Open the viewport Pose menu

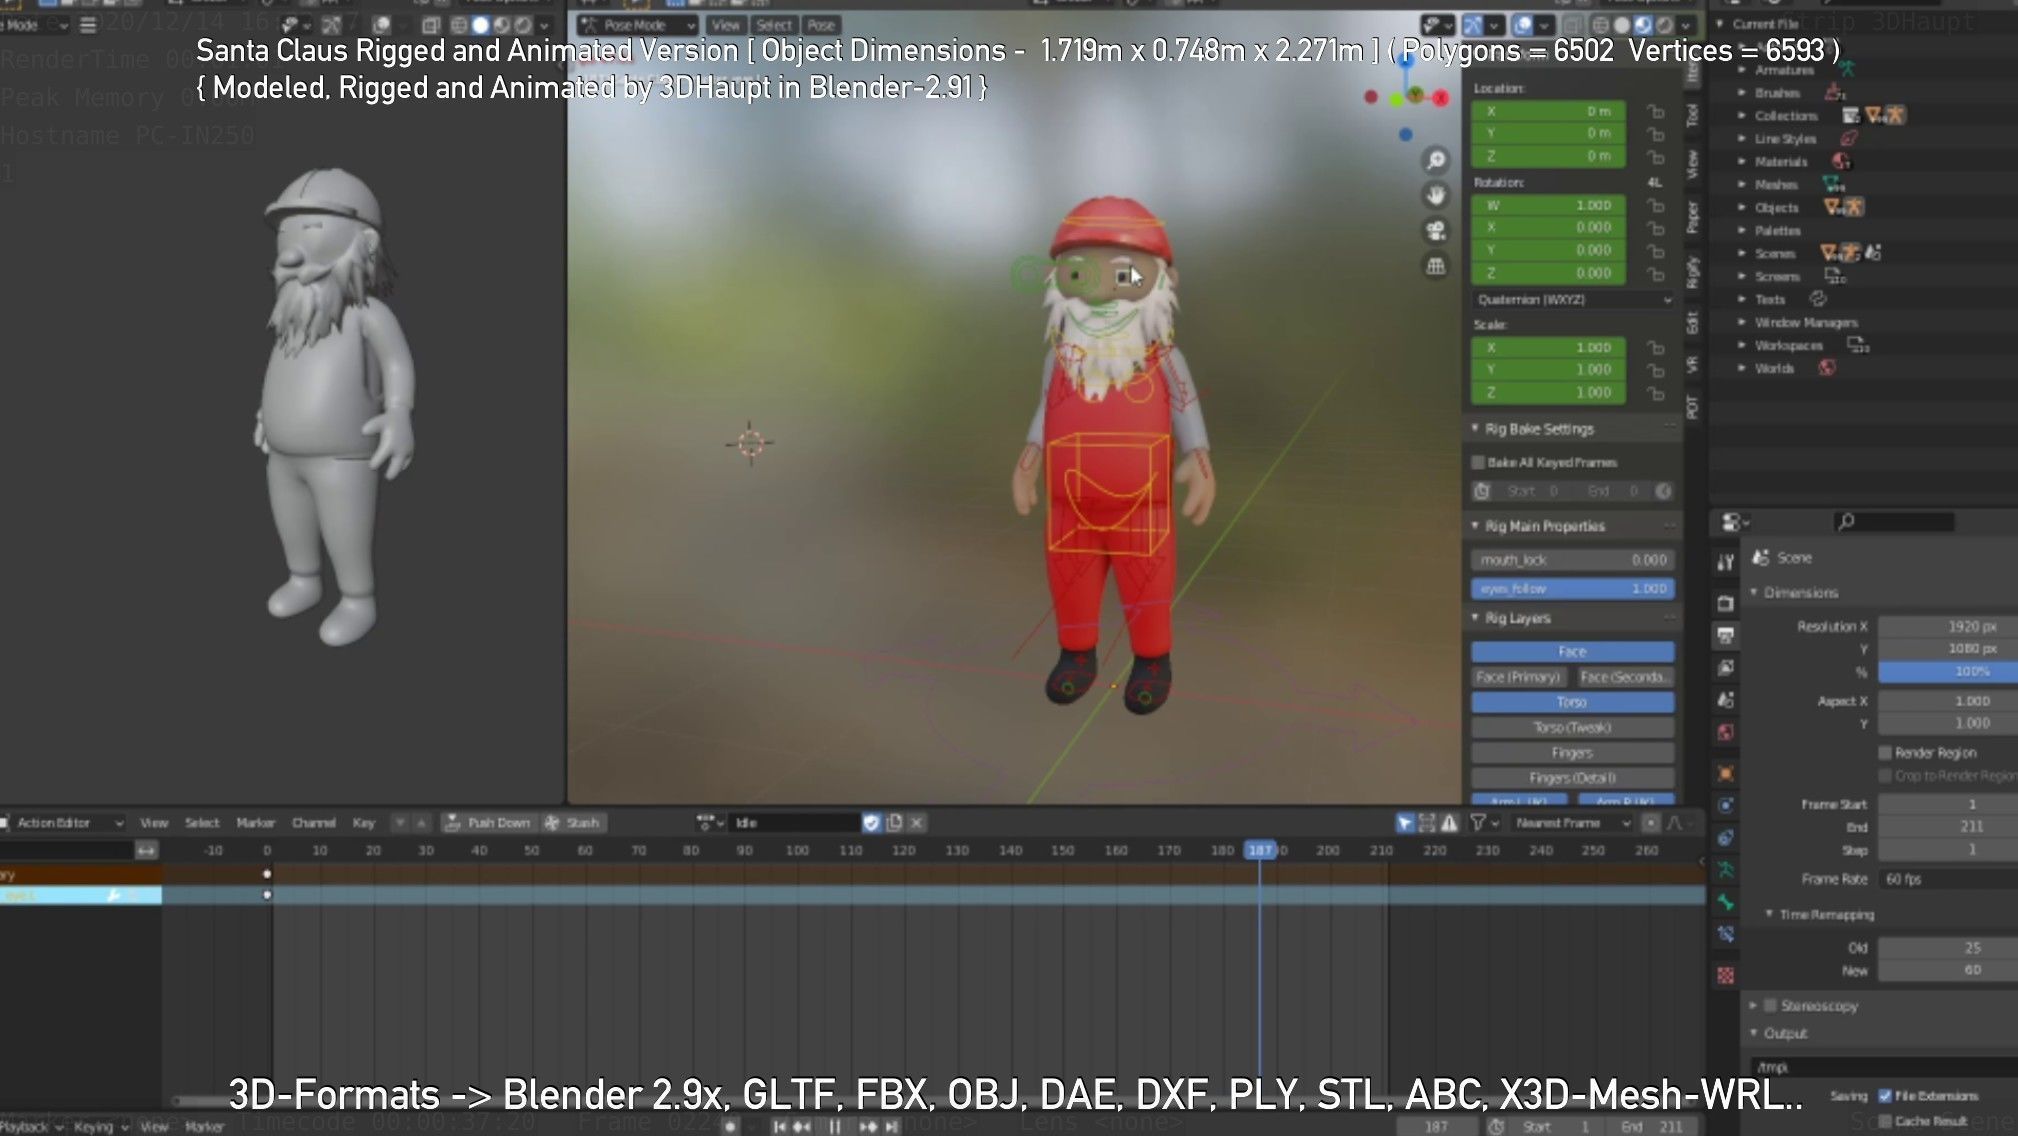(821, 25)
